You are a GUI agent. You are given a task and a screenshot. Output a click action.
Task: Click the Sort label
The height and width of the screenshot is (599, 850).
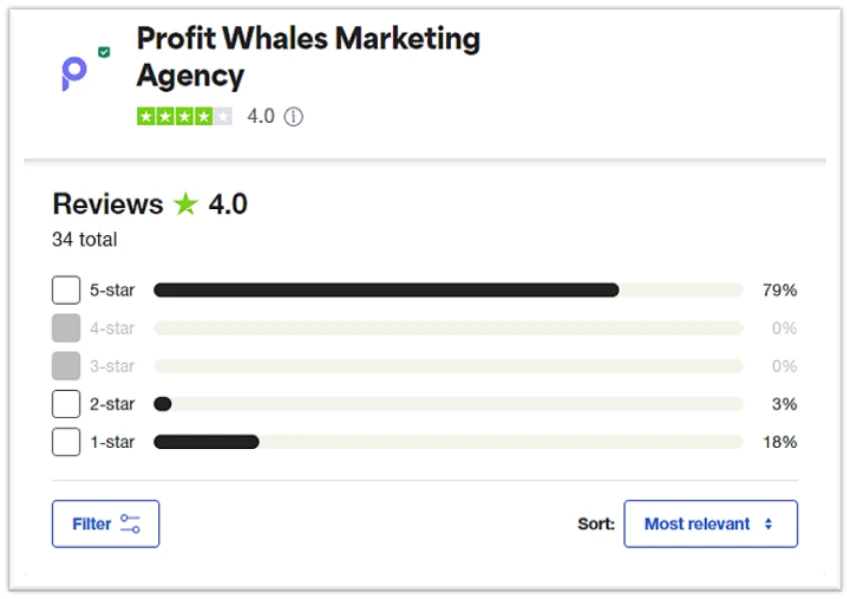596,523
